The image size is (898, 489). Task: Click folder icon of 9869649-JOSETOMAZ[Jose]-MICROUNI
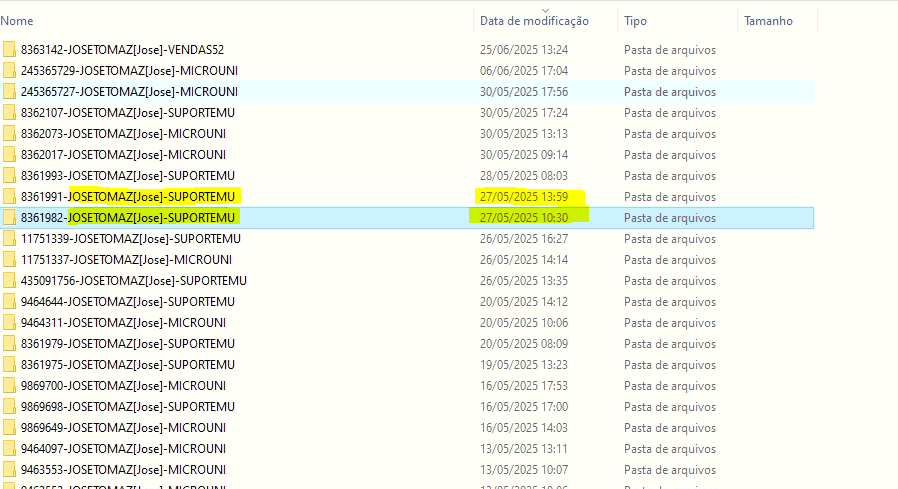pyautogui.click(x=9, y=428)
